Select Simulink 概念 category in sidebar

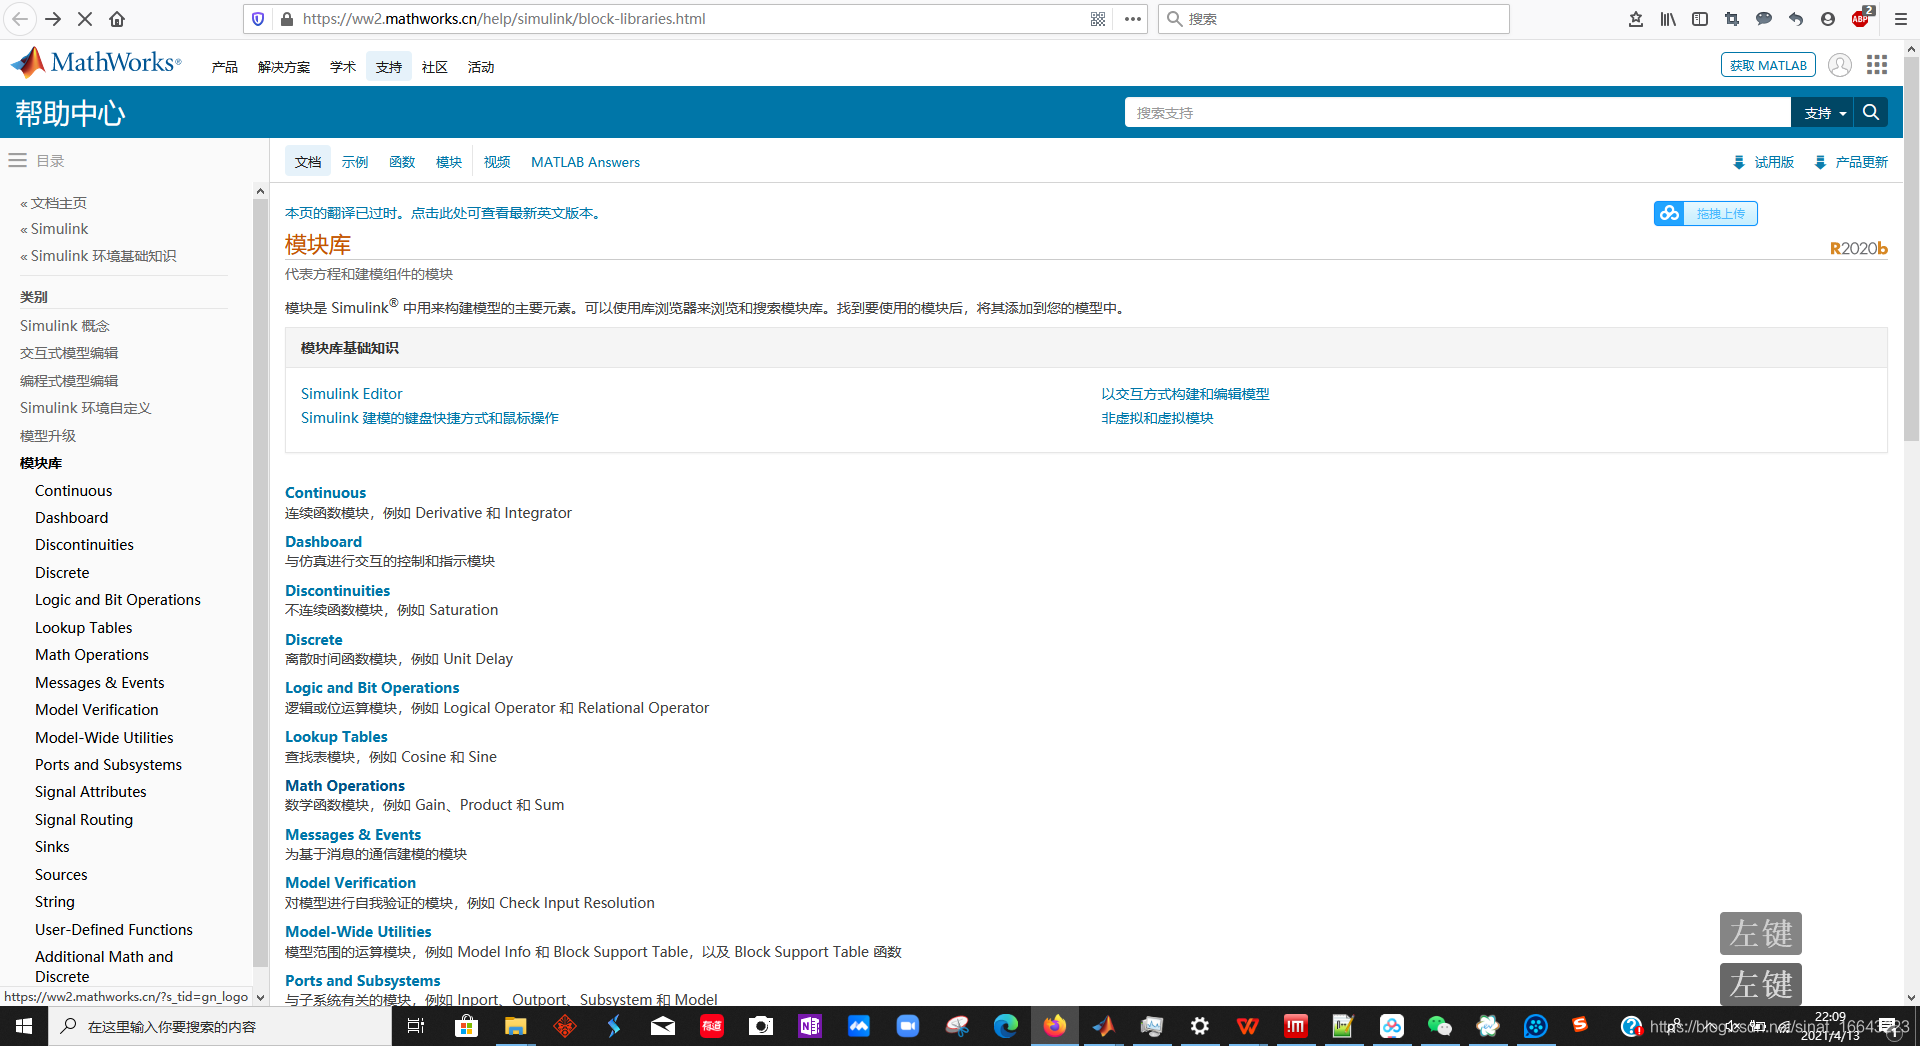coord(65,326)
